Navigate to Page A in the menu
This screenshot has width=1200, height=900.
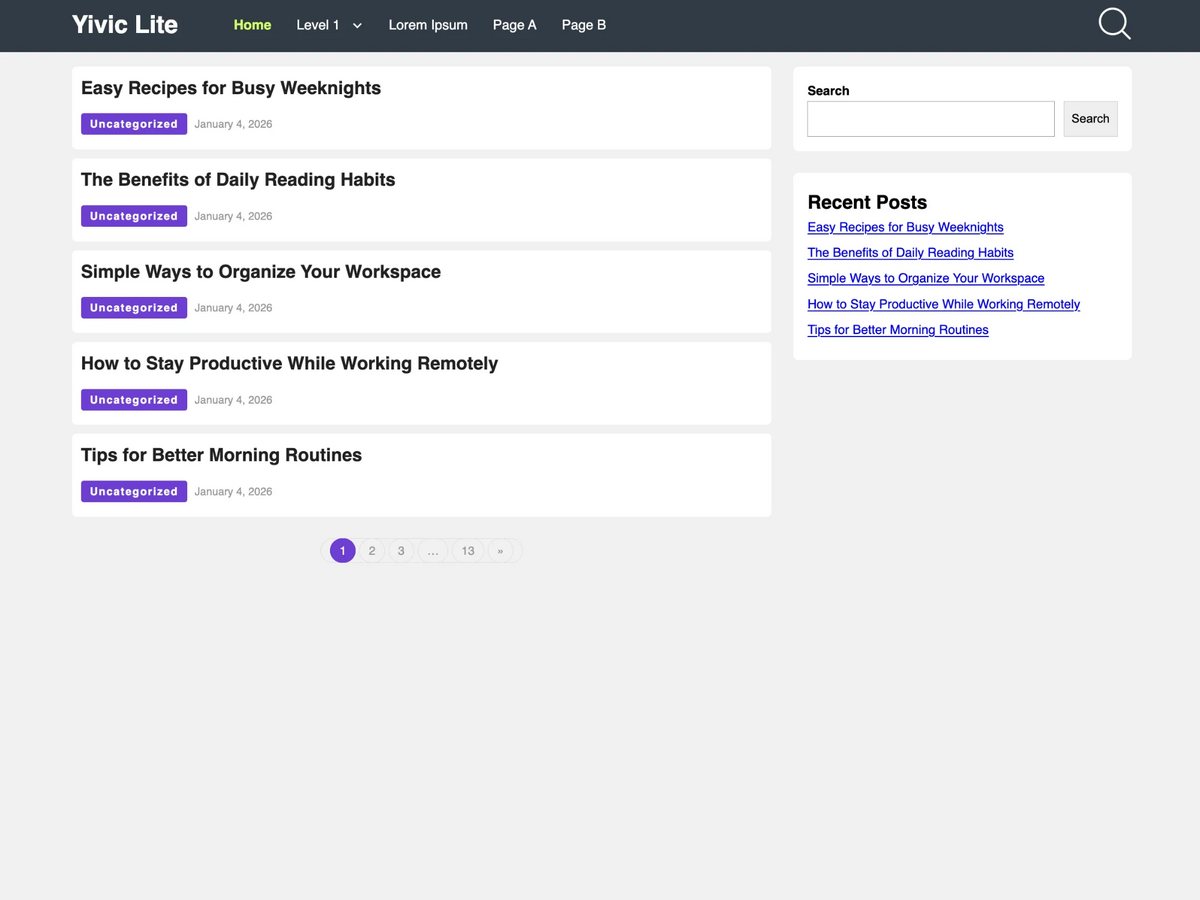(514, 25)
